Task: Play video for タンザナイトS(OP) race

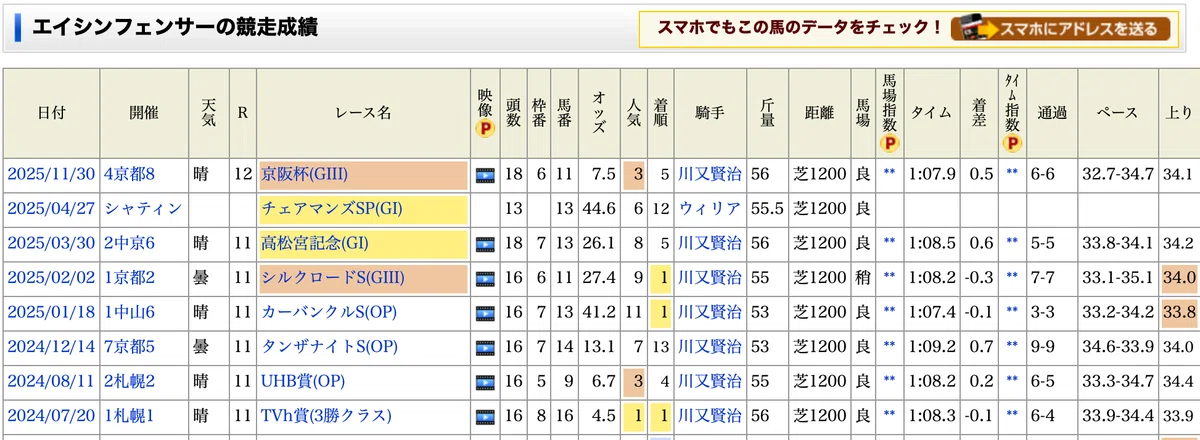Action: 486,347
